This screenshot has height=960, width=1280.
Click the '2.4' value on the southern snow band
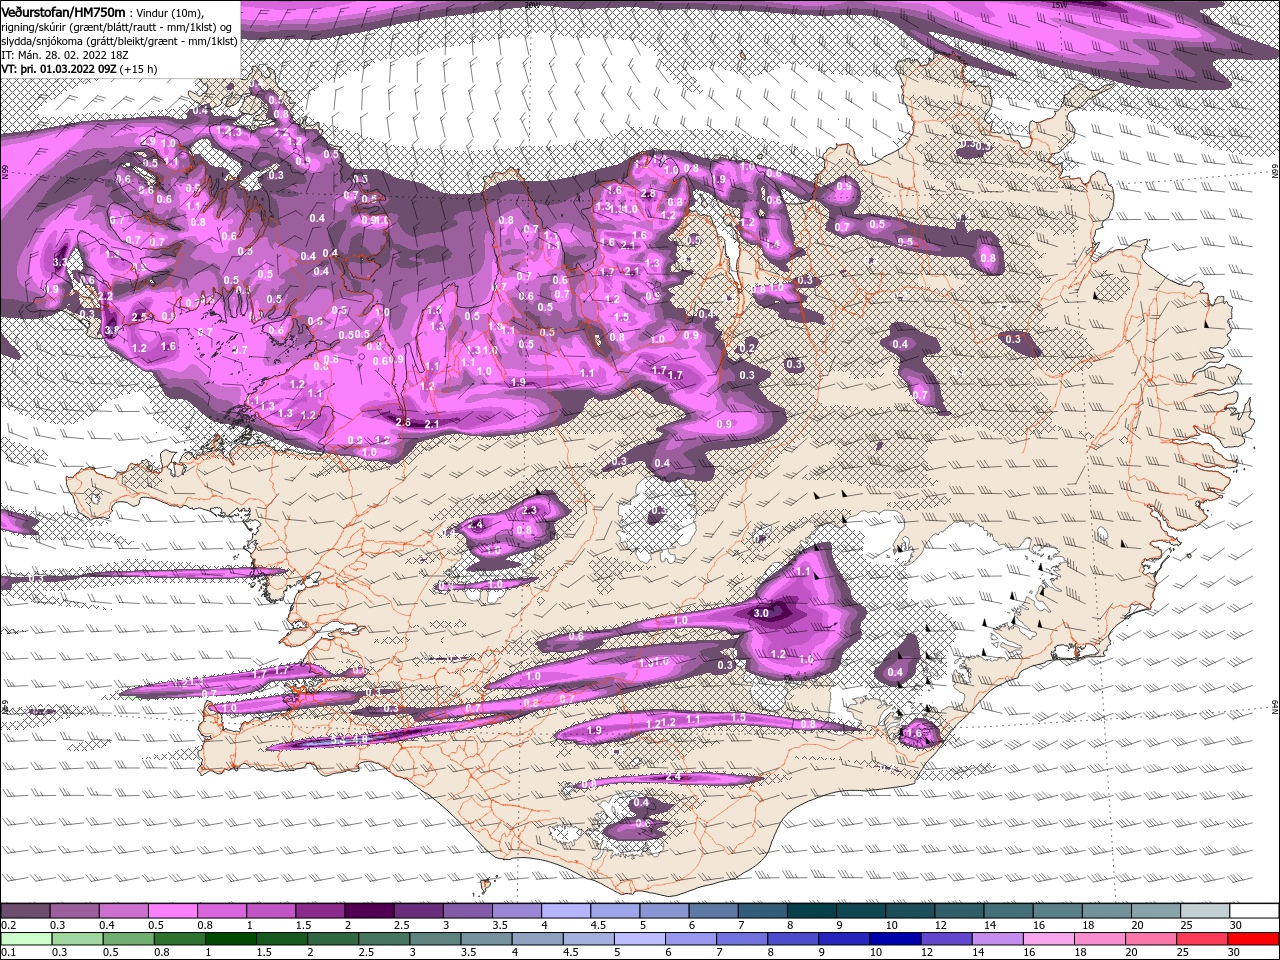[673, 777]
